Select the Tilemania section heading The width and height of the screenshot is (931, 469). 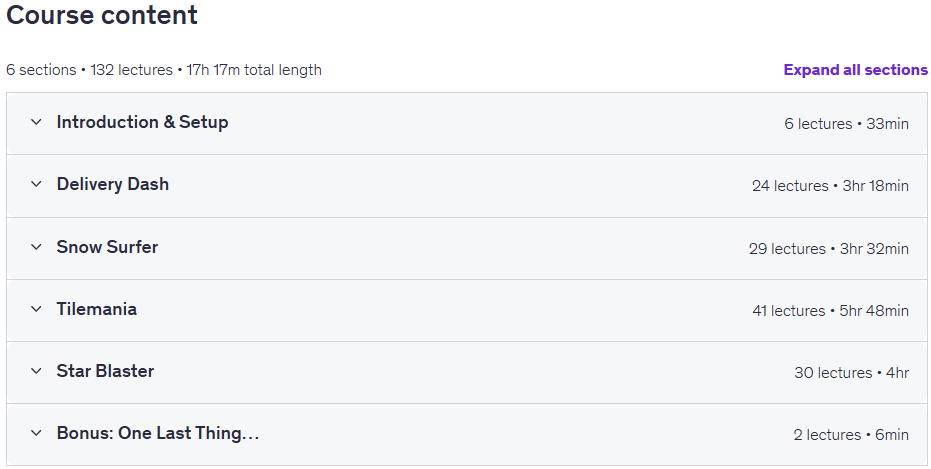pyautogui.click(x=97, y=309)
